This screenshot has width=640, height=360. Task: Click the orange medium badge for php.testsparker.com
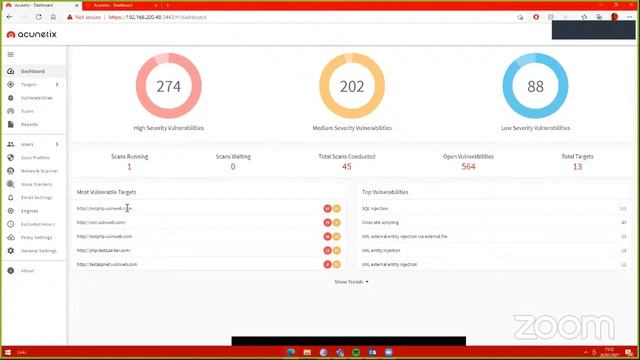click(337, 250)
